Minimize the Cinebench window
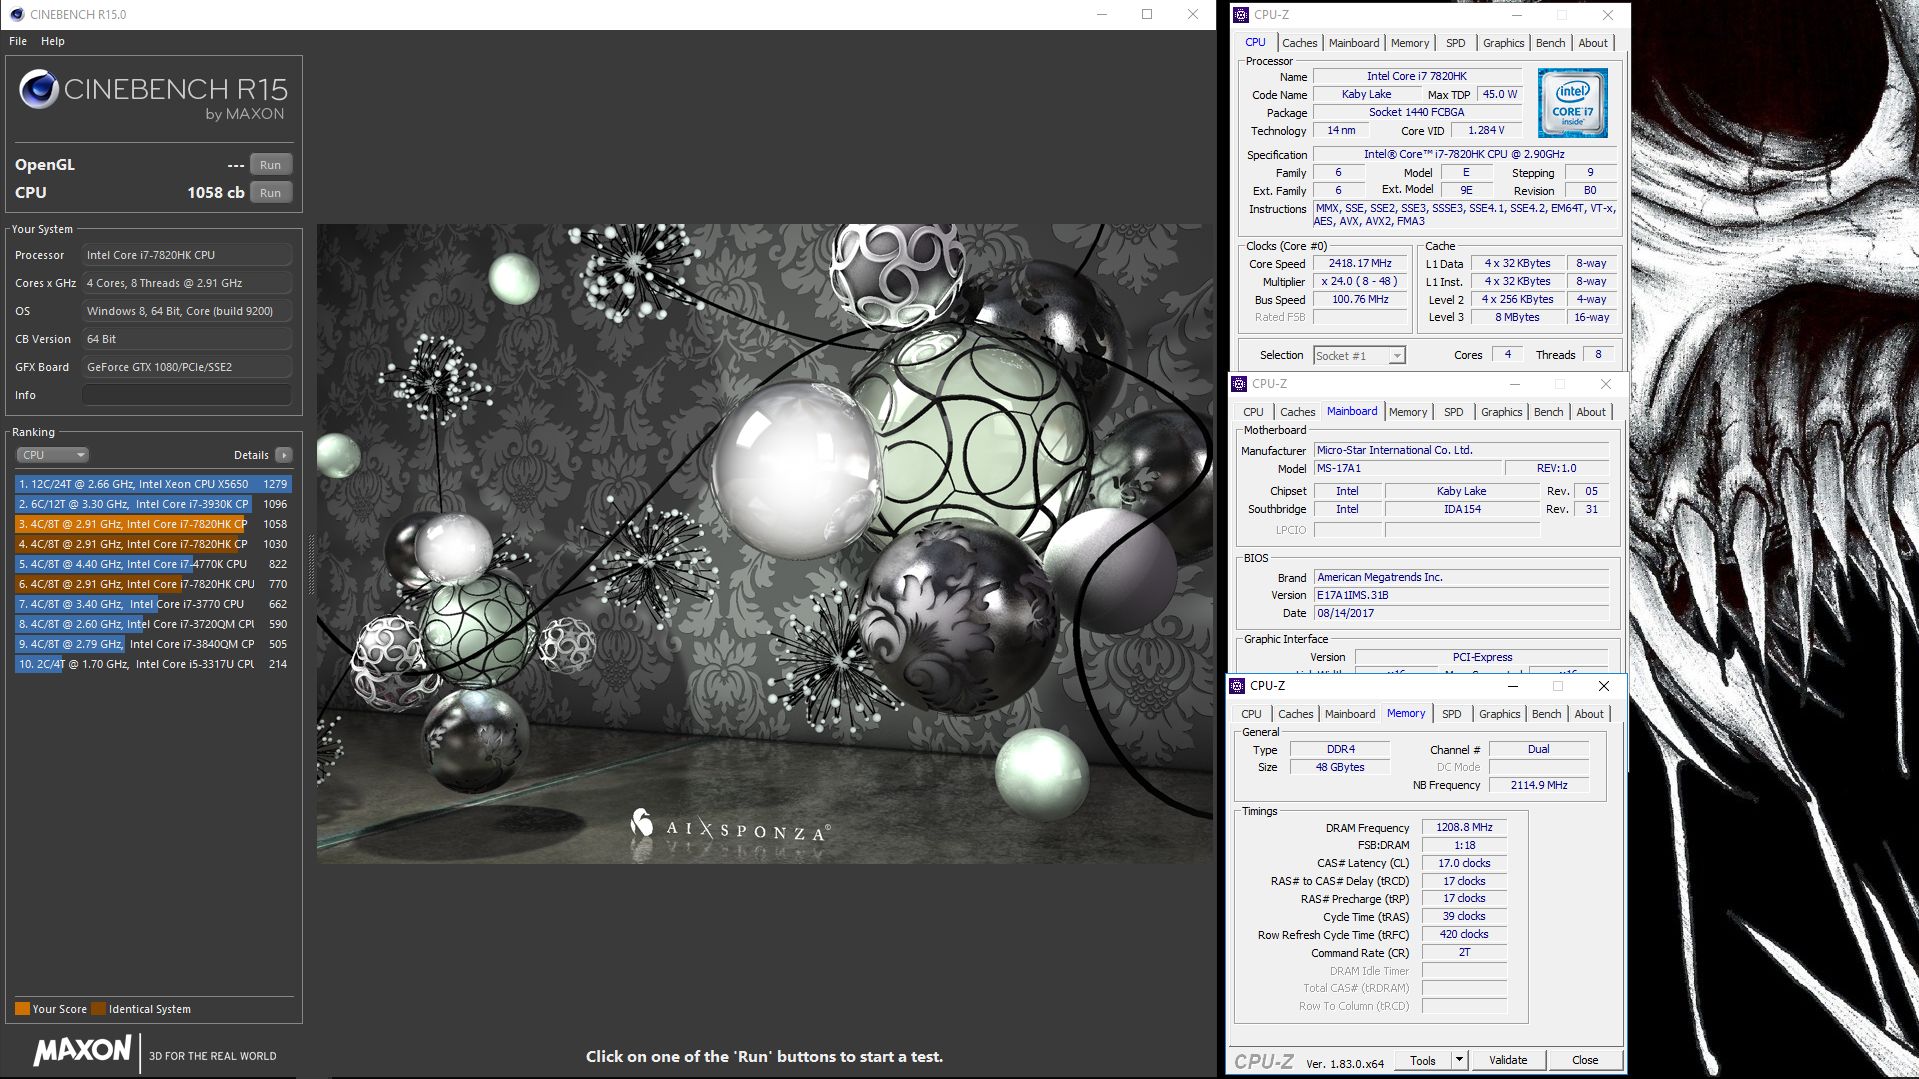1919x1079 pixels. click(1101, 14)
